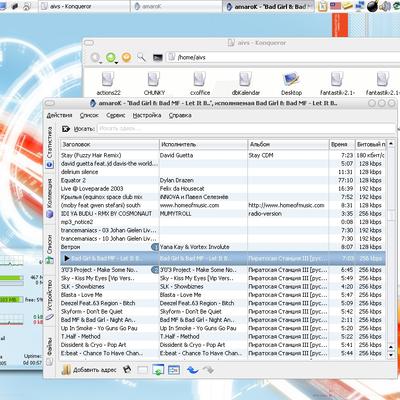This screenshot has width=400, height=400.
Task: Open the Справка menu
Action: click(180, 115)
